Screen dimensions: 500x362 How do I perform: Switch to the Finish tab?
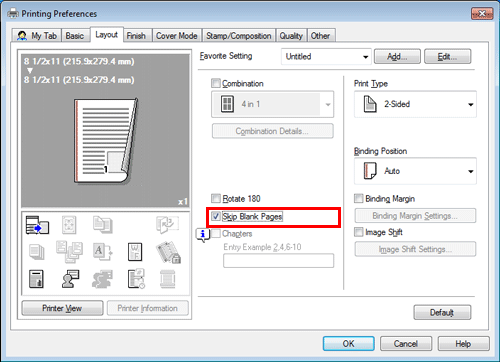[136, 36]
